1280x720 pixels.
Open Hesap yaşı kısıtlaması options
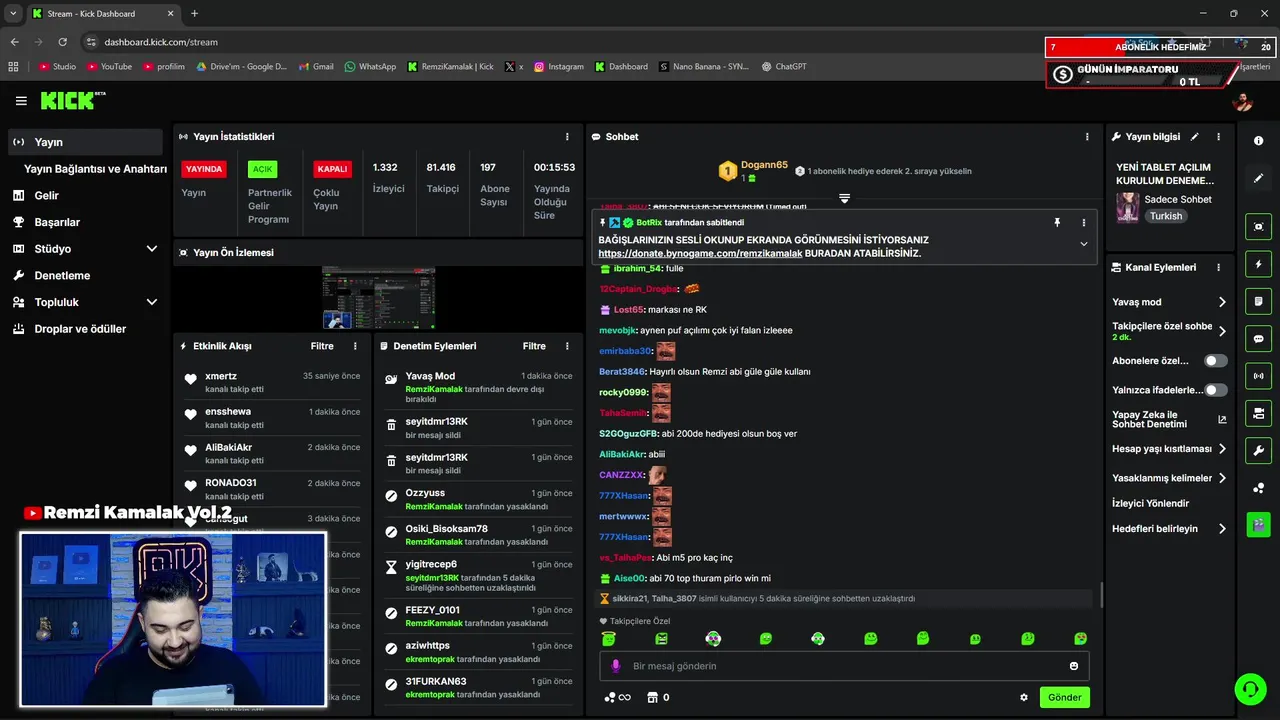point(1169,449)
